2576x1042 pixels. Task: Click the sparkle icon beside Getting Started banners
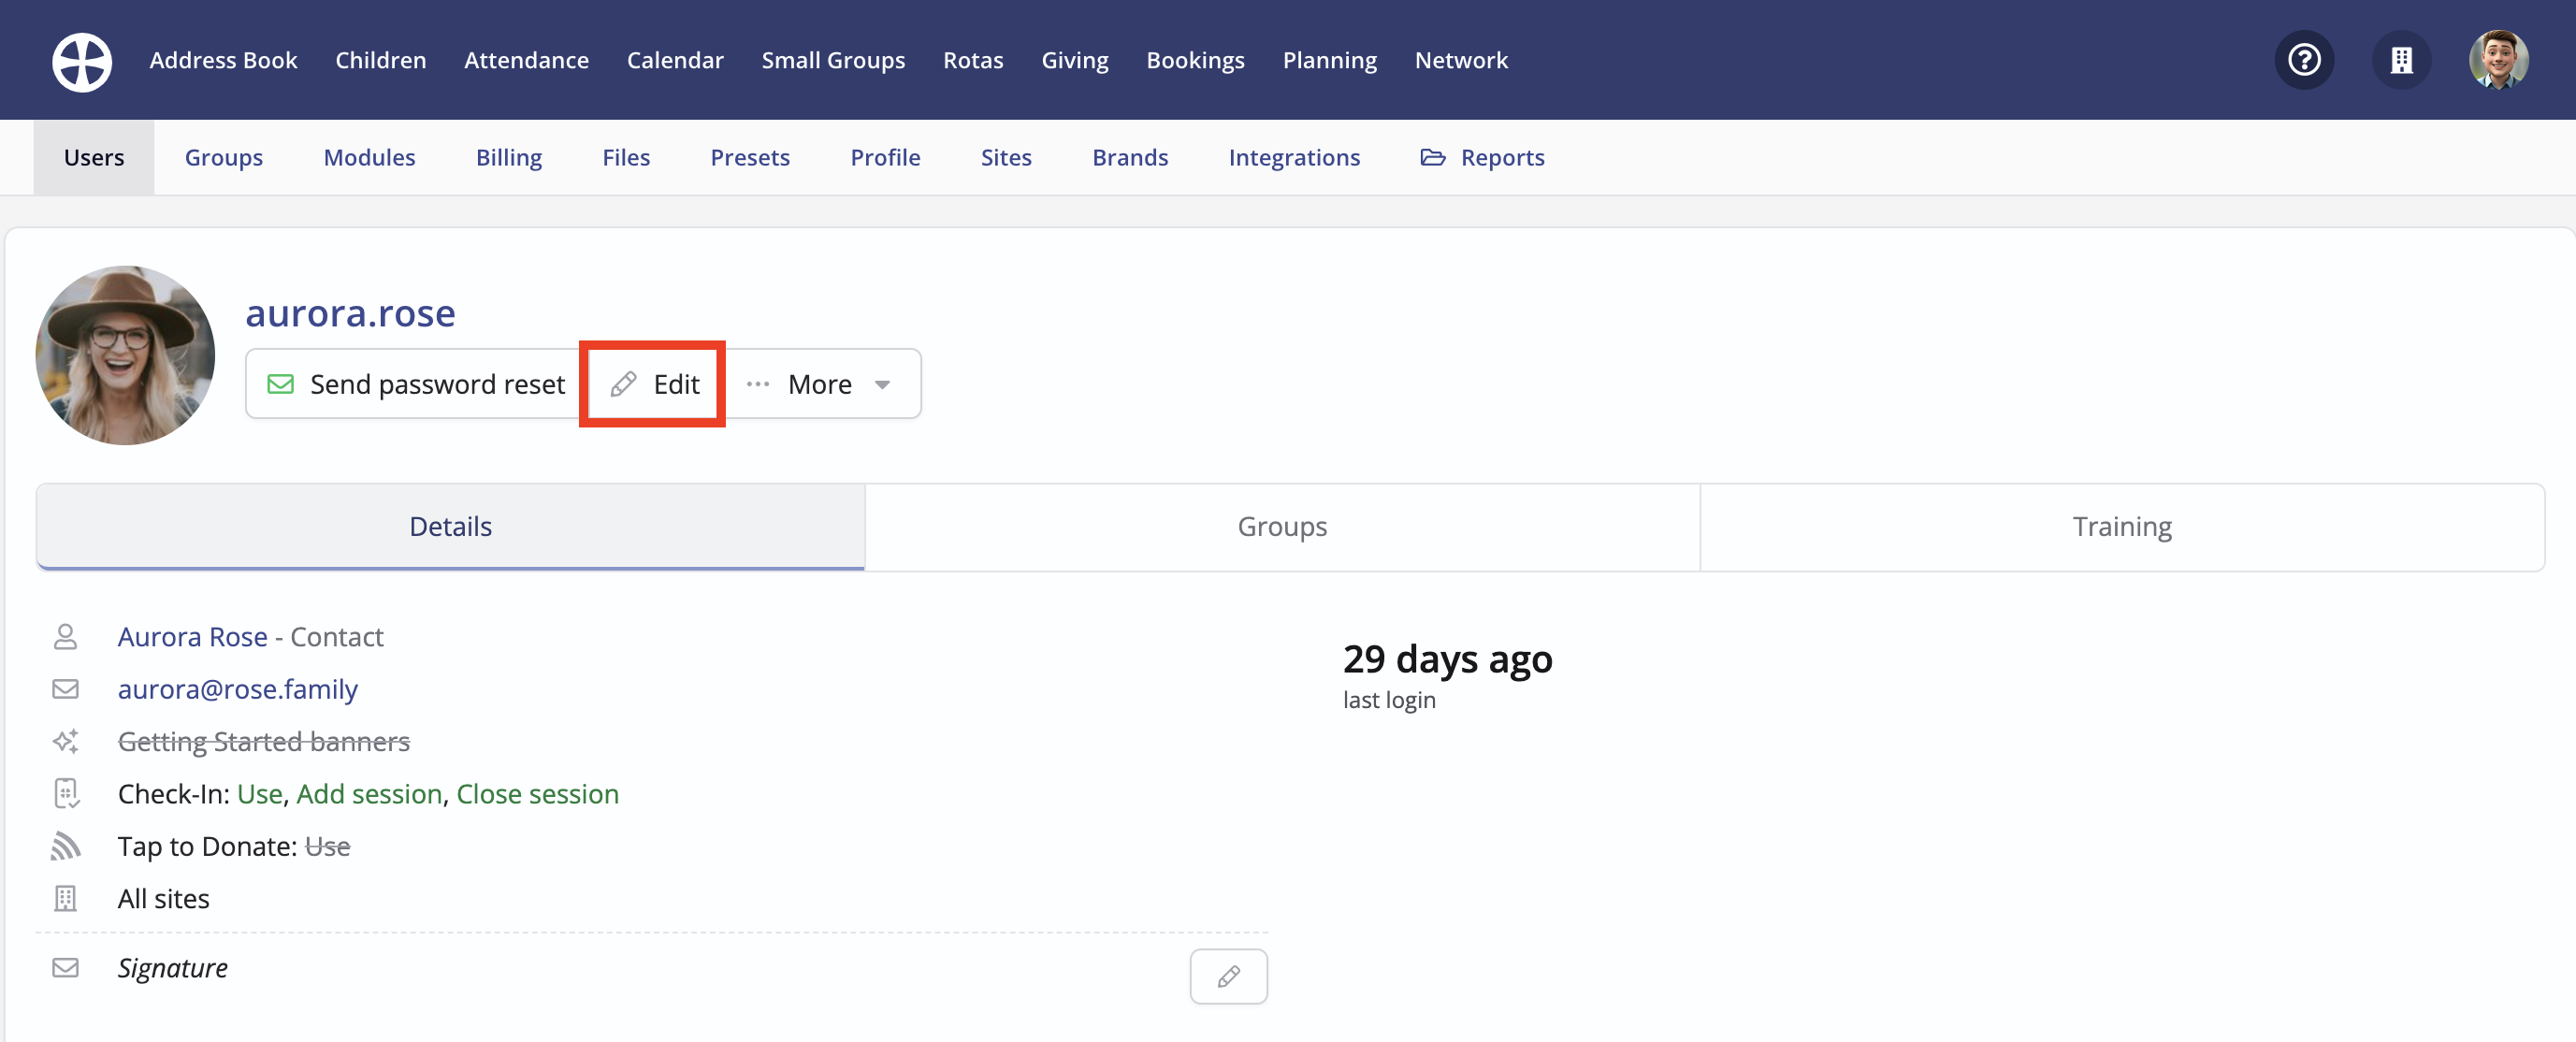point(65,741)
